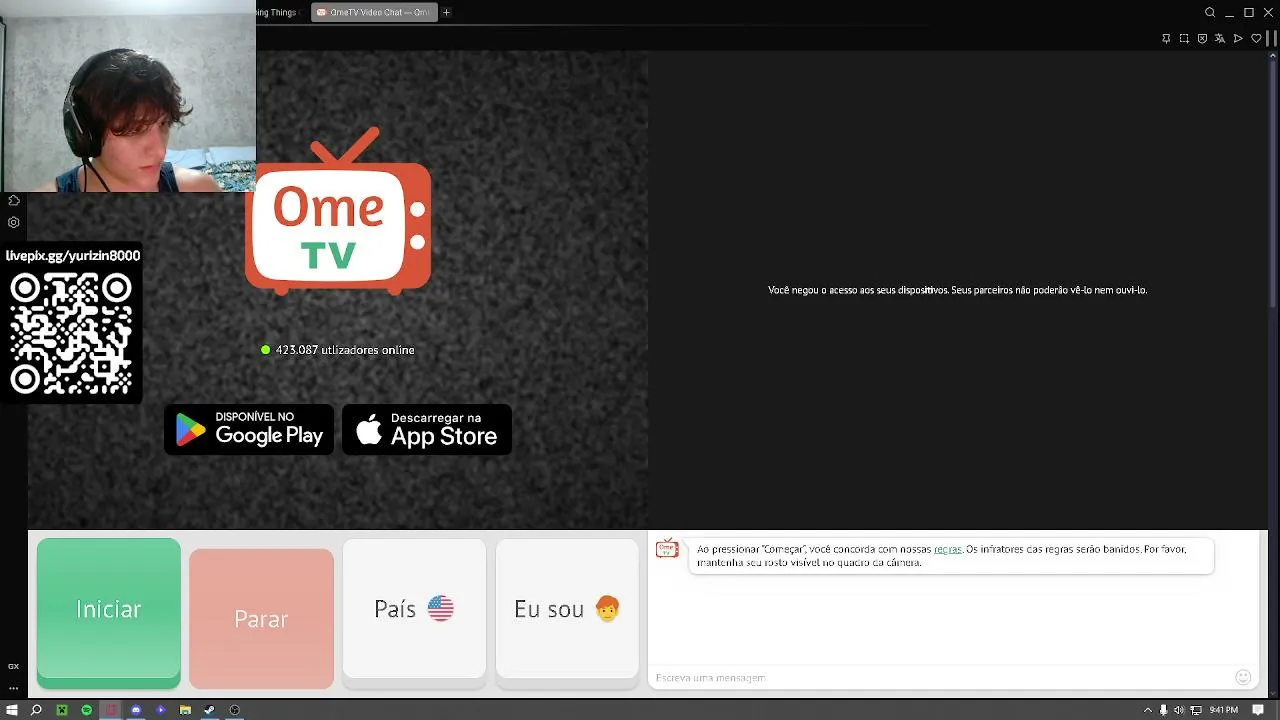1280x720 pixels.
Task: Click the OmeTV logo
Action: pyautogui.click(x=338, y=211)
